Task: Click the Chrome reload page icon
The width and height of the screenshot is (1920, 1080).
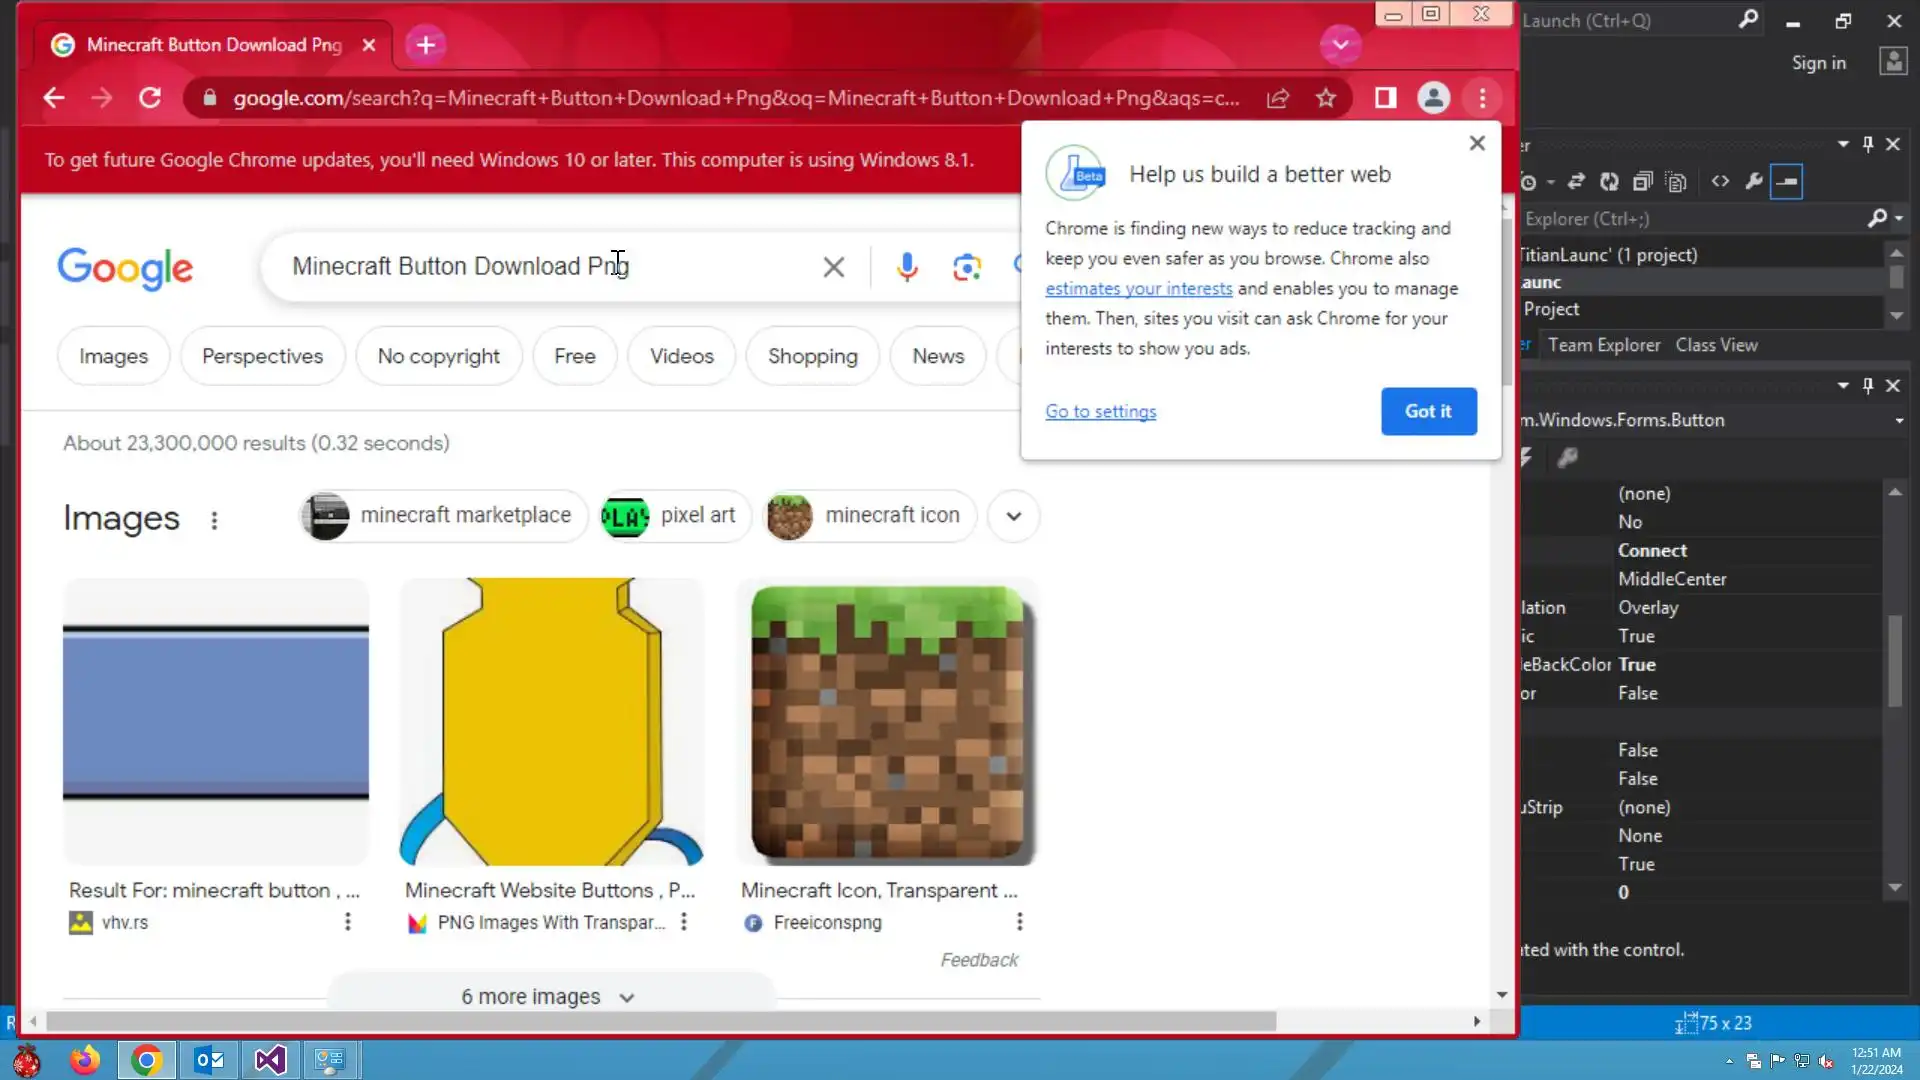Action: 150,98
